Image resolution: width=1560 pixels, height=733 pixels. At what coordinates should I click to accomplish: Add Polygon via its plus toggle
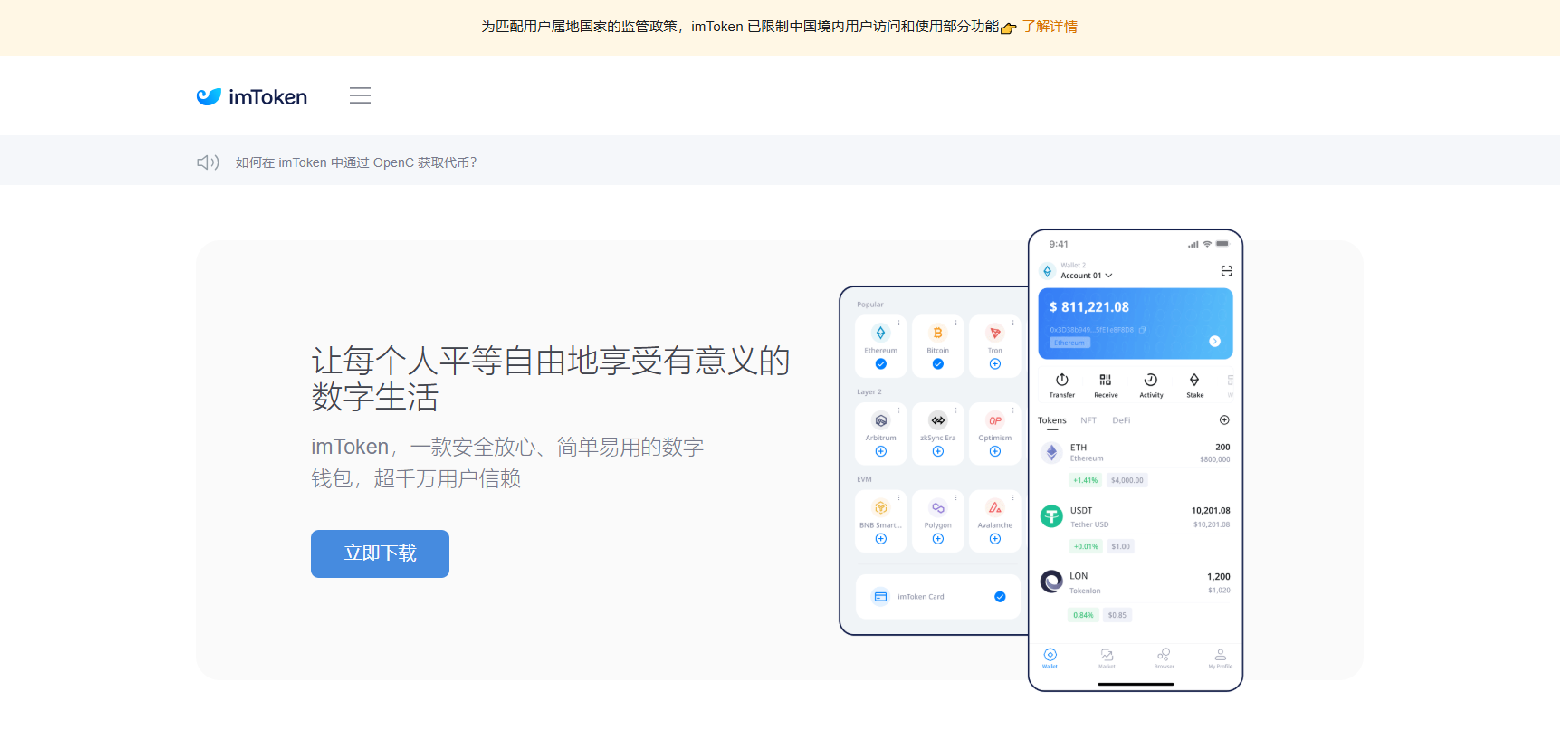[x=938, y=538]
